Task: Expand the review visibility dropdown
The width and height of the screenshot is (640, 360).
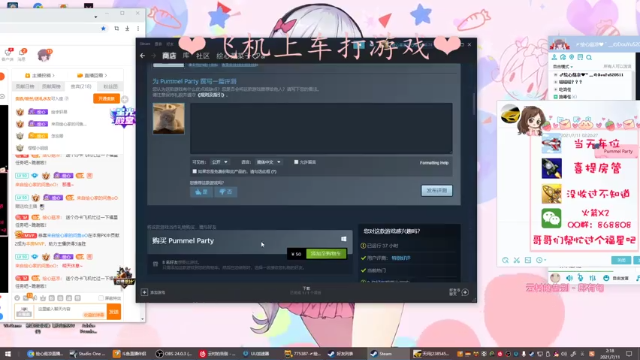Action: coord(220,162)
